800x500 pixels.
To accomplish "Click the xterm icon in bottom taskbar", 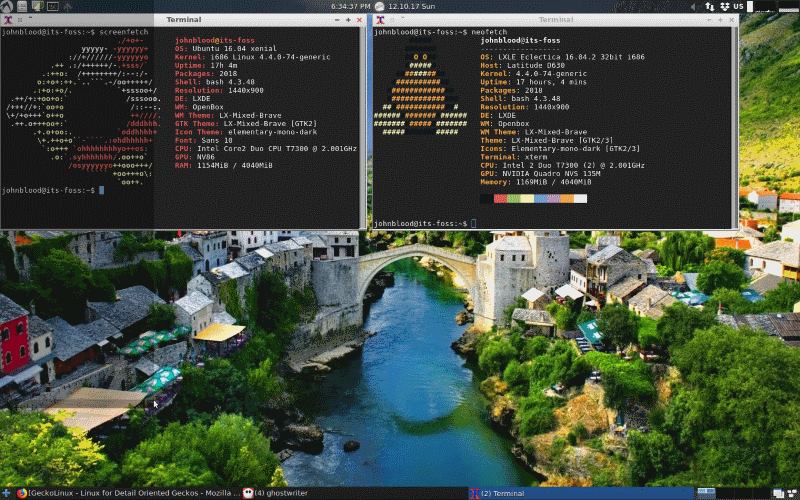I will [474, 493].
